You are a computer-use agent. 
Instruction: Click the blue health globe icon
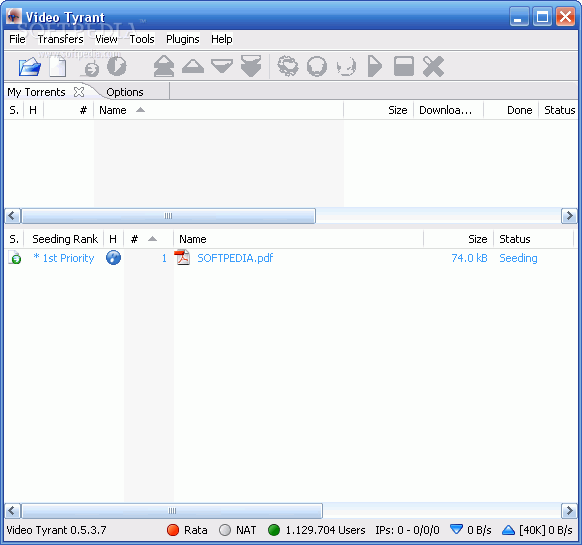coord(113,258)
